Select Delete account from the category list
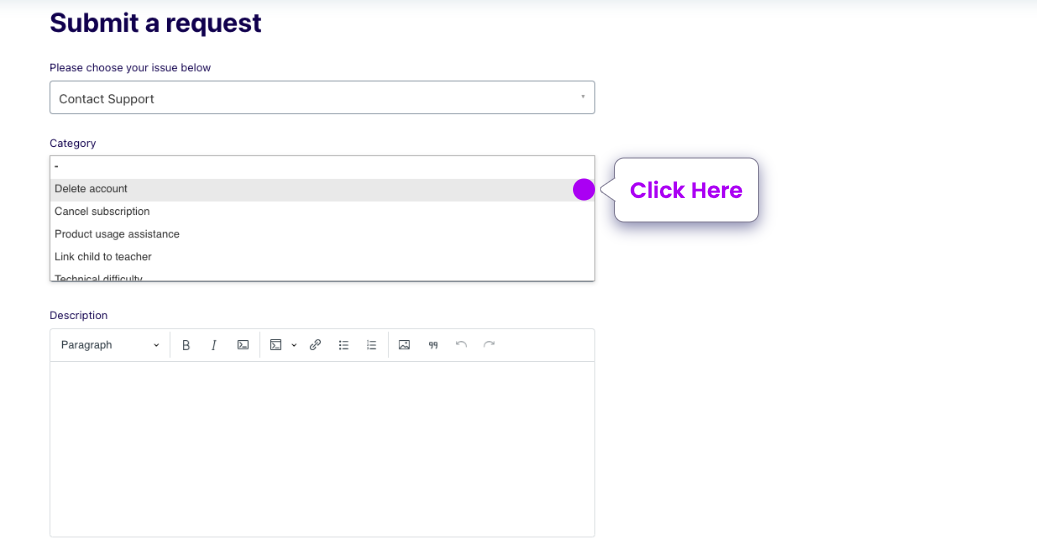This screenshot has width=1037, height=541. point(92,189)
